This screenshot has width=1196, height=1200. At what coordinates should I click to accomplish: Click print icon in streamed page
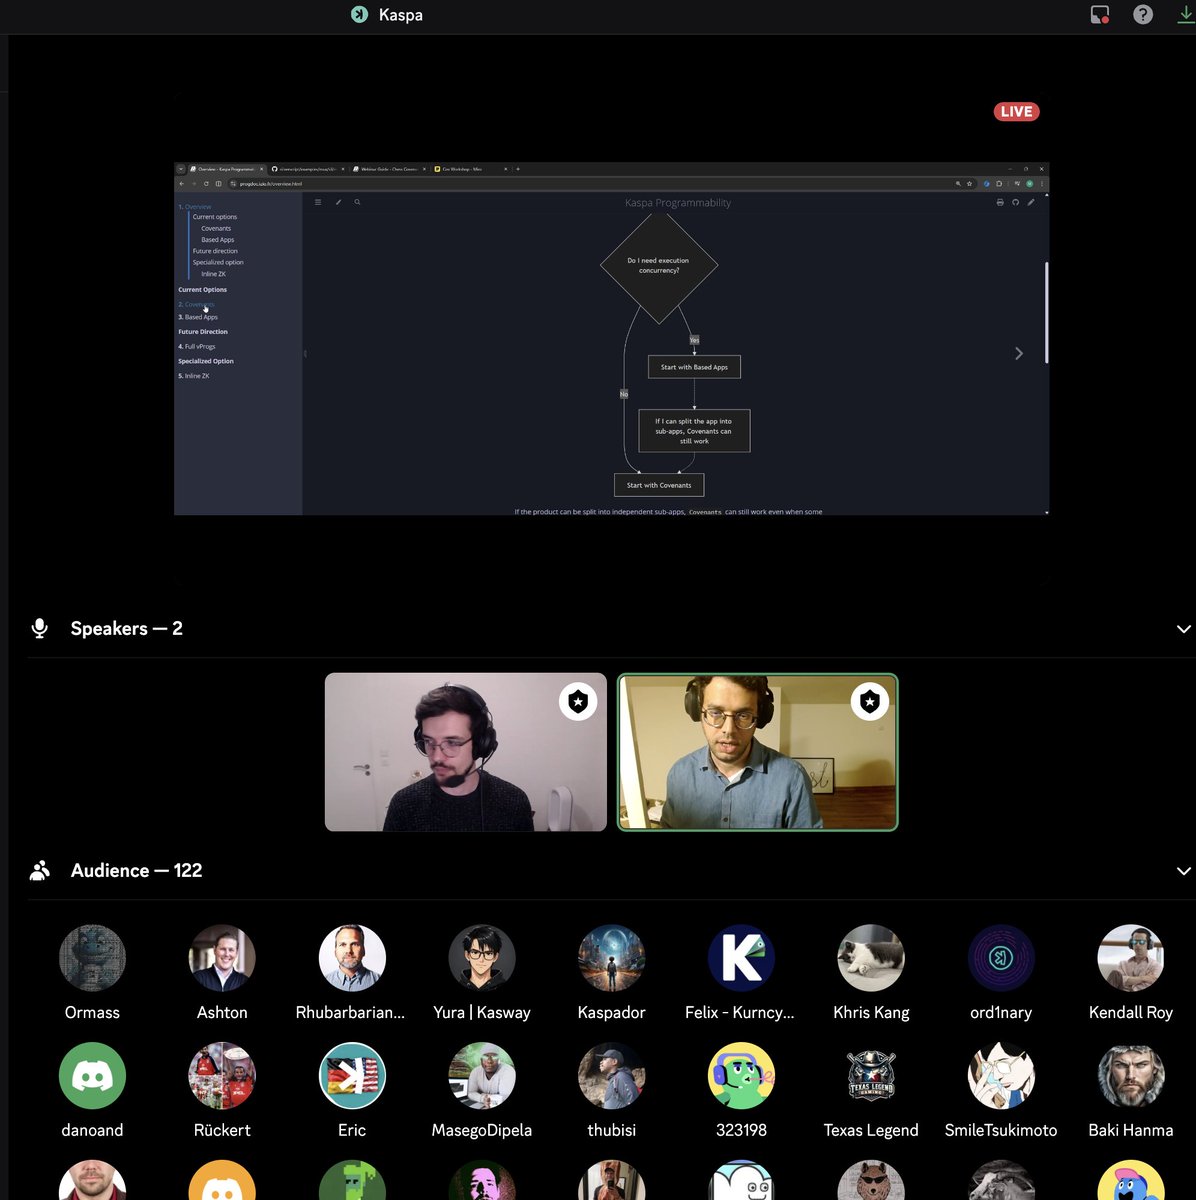click(1000, 202)
